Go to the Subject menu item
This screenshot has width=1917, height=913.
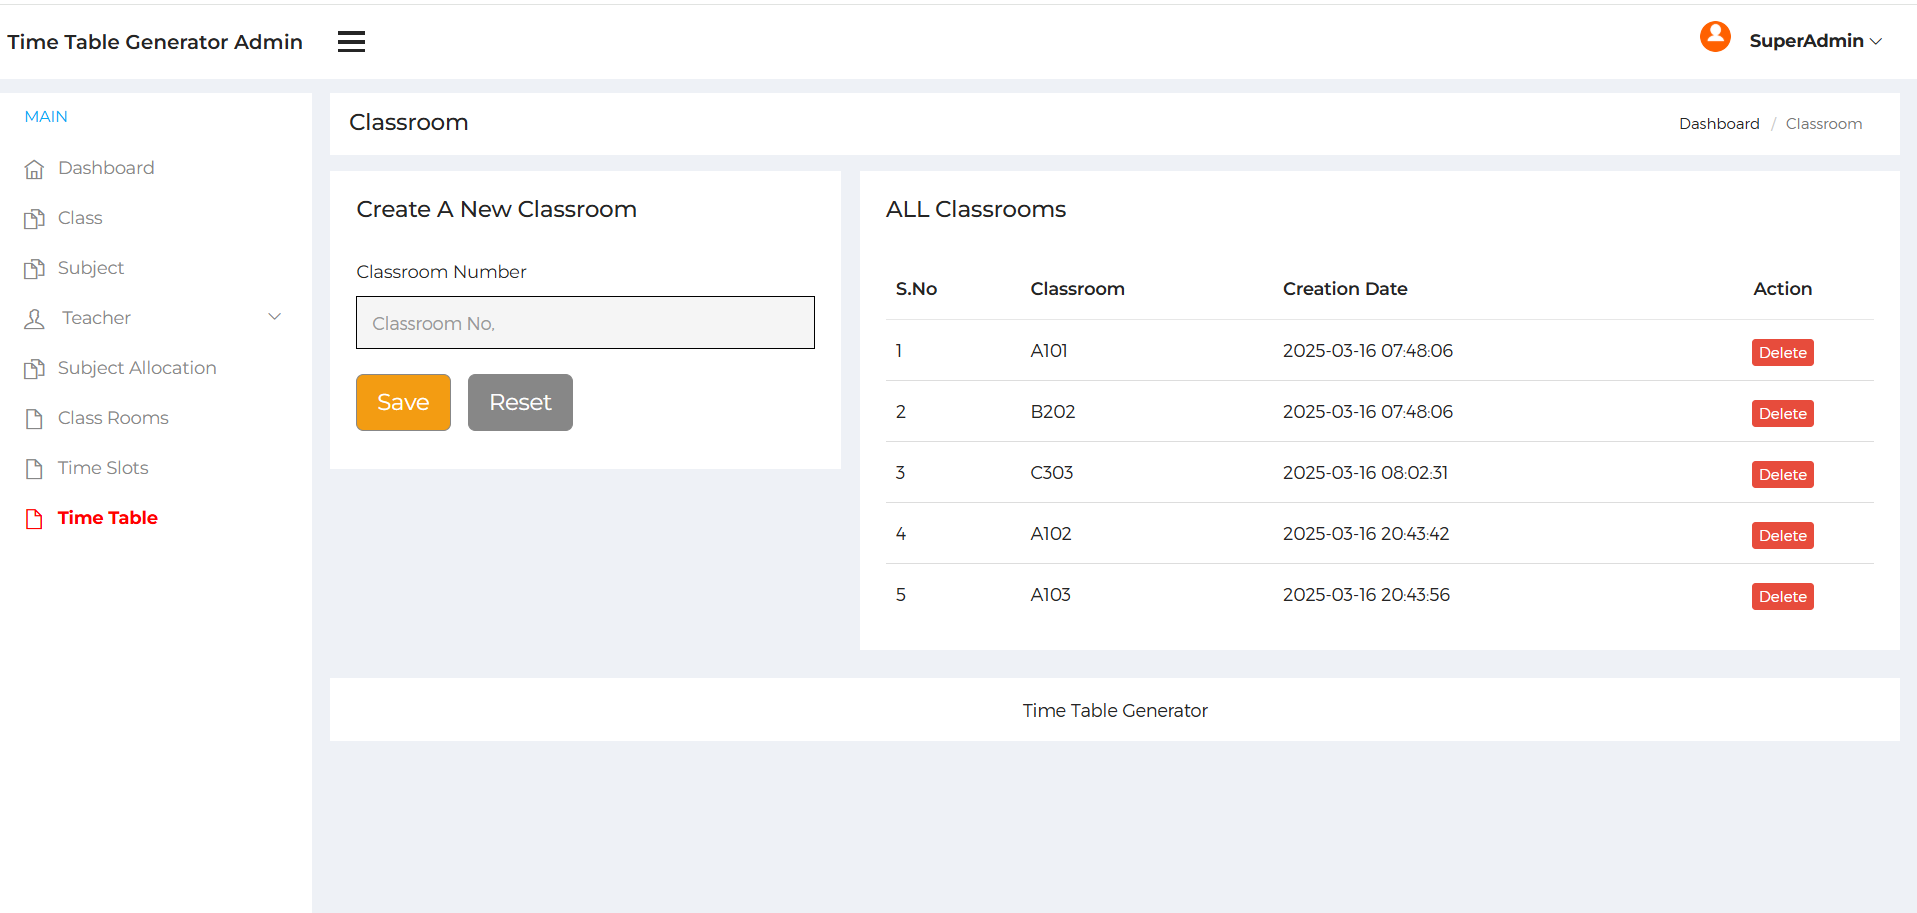point(91,268)
